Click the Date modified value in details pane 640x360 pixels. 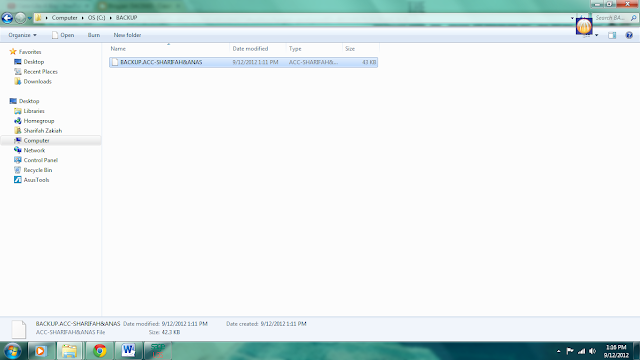click(184, 324)
